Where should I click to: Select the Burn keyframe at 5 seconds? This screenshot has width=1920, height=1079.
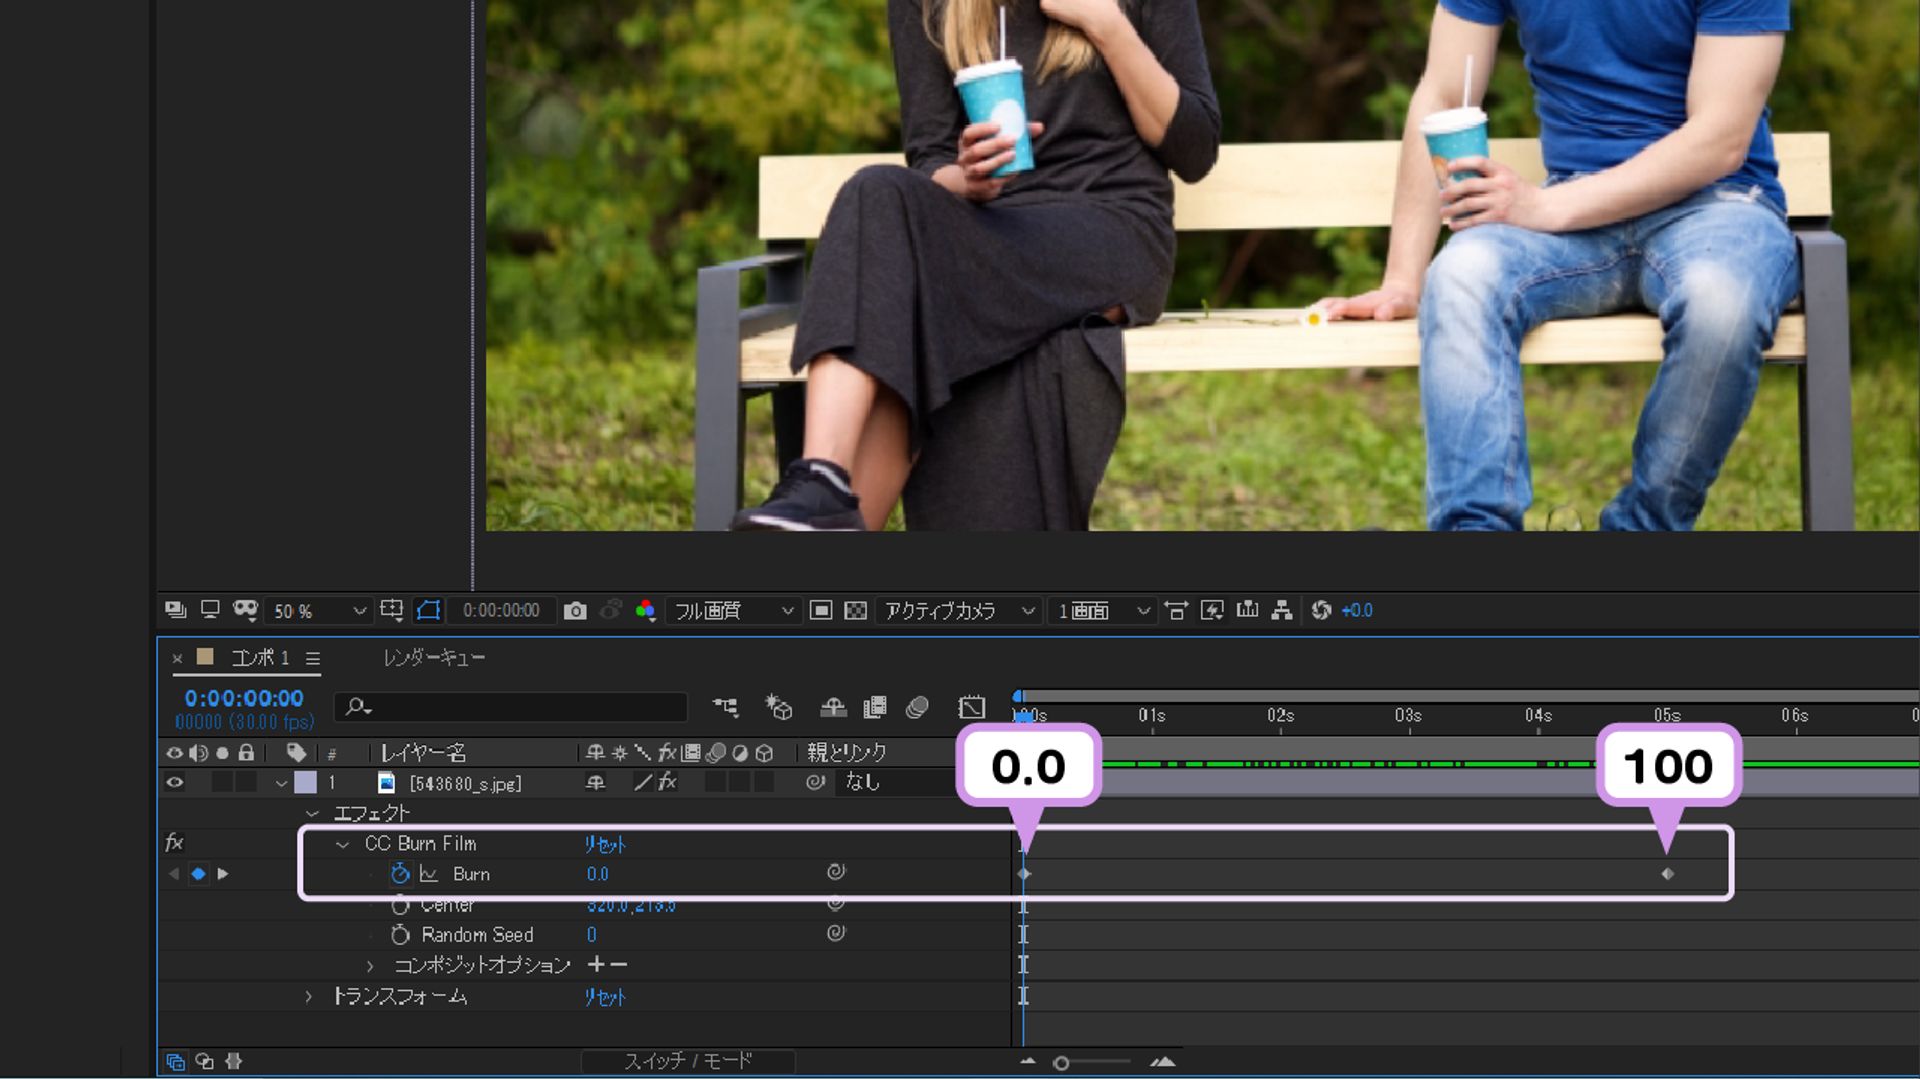coord(1667,874)
